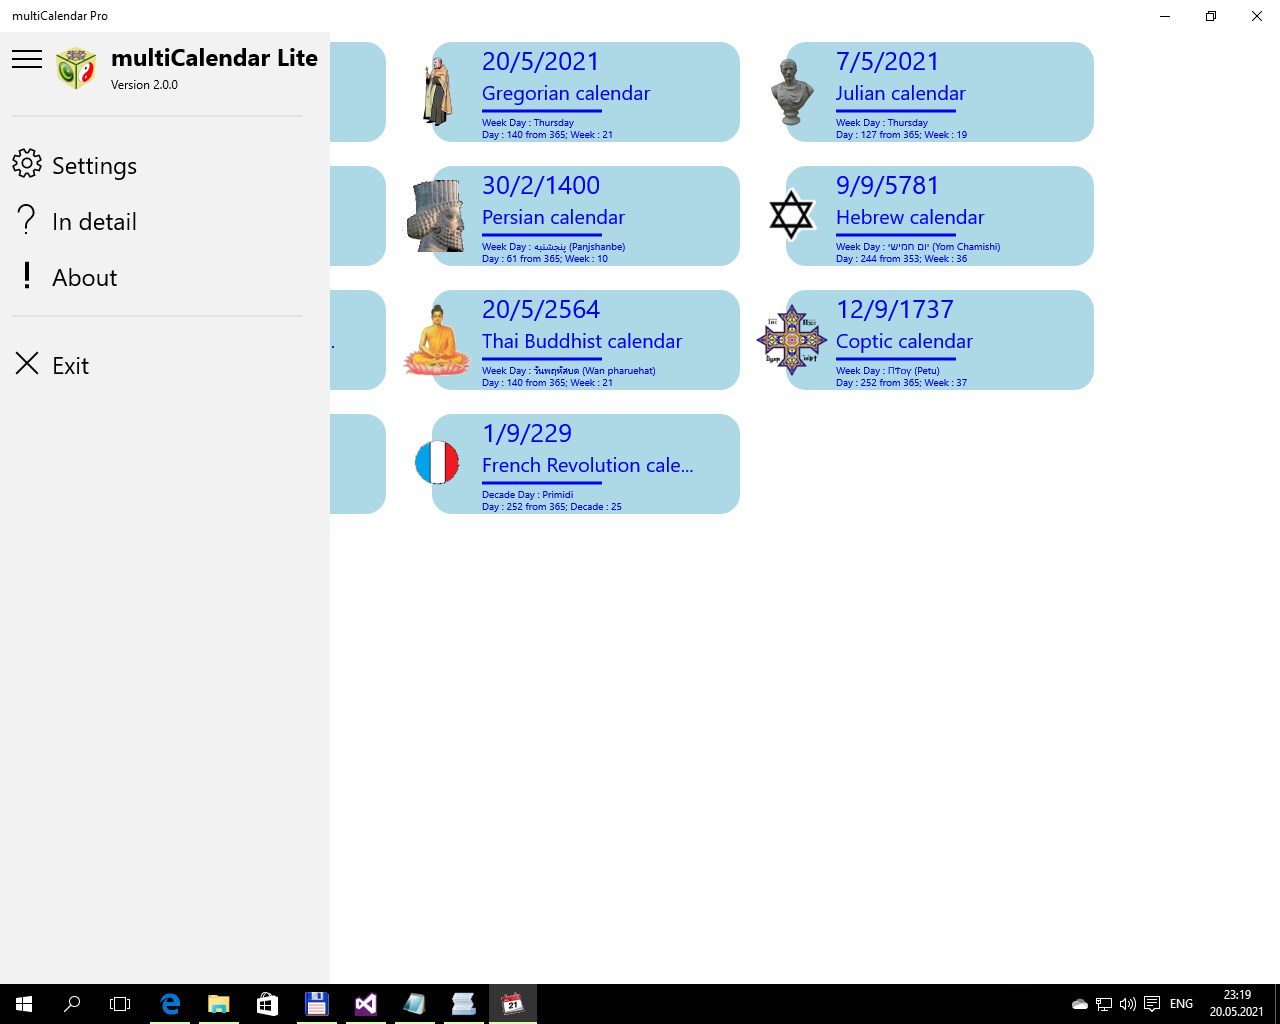The height and width of the screenshot is (1024, 1280).
Task: Click the Persian soldier relief icon
Action: 436,216
